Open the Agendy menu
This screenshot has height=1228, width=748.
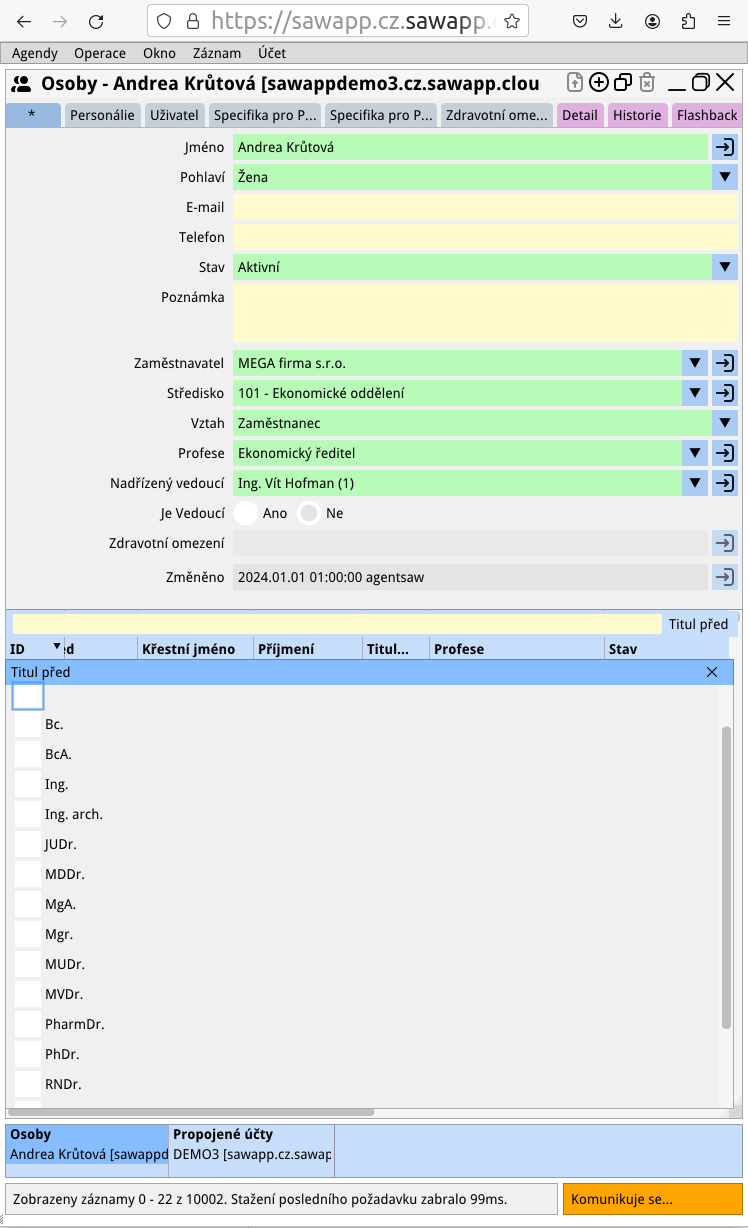coord(35,53)
